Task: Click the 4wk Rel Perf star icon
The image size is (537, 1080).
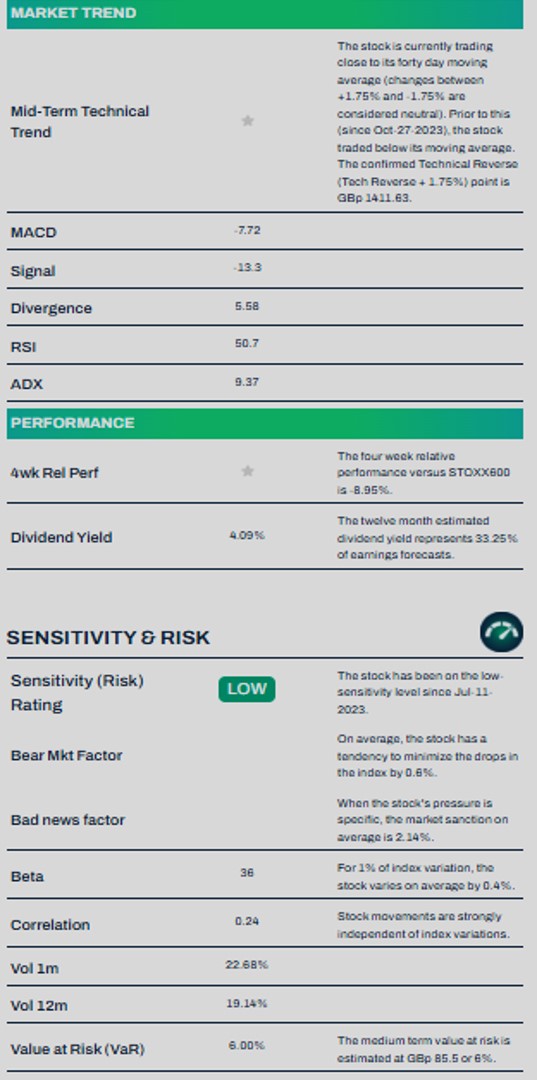Action: [247, 471]
